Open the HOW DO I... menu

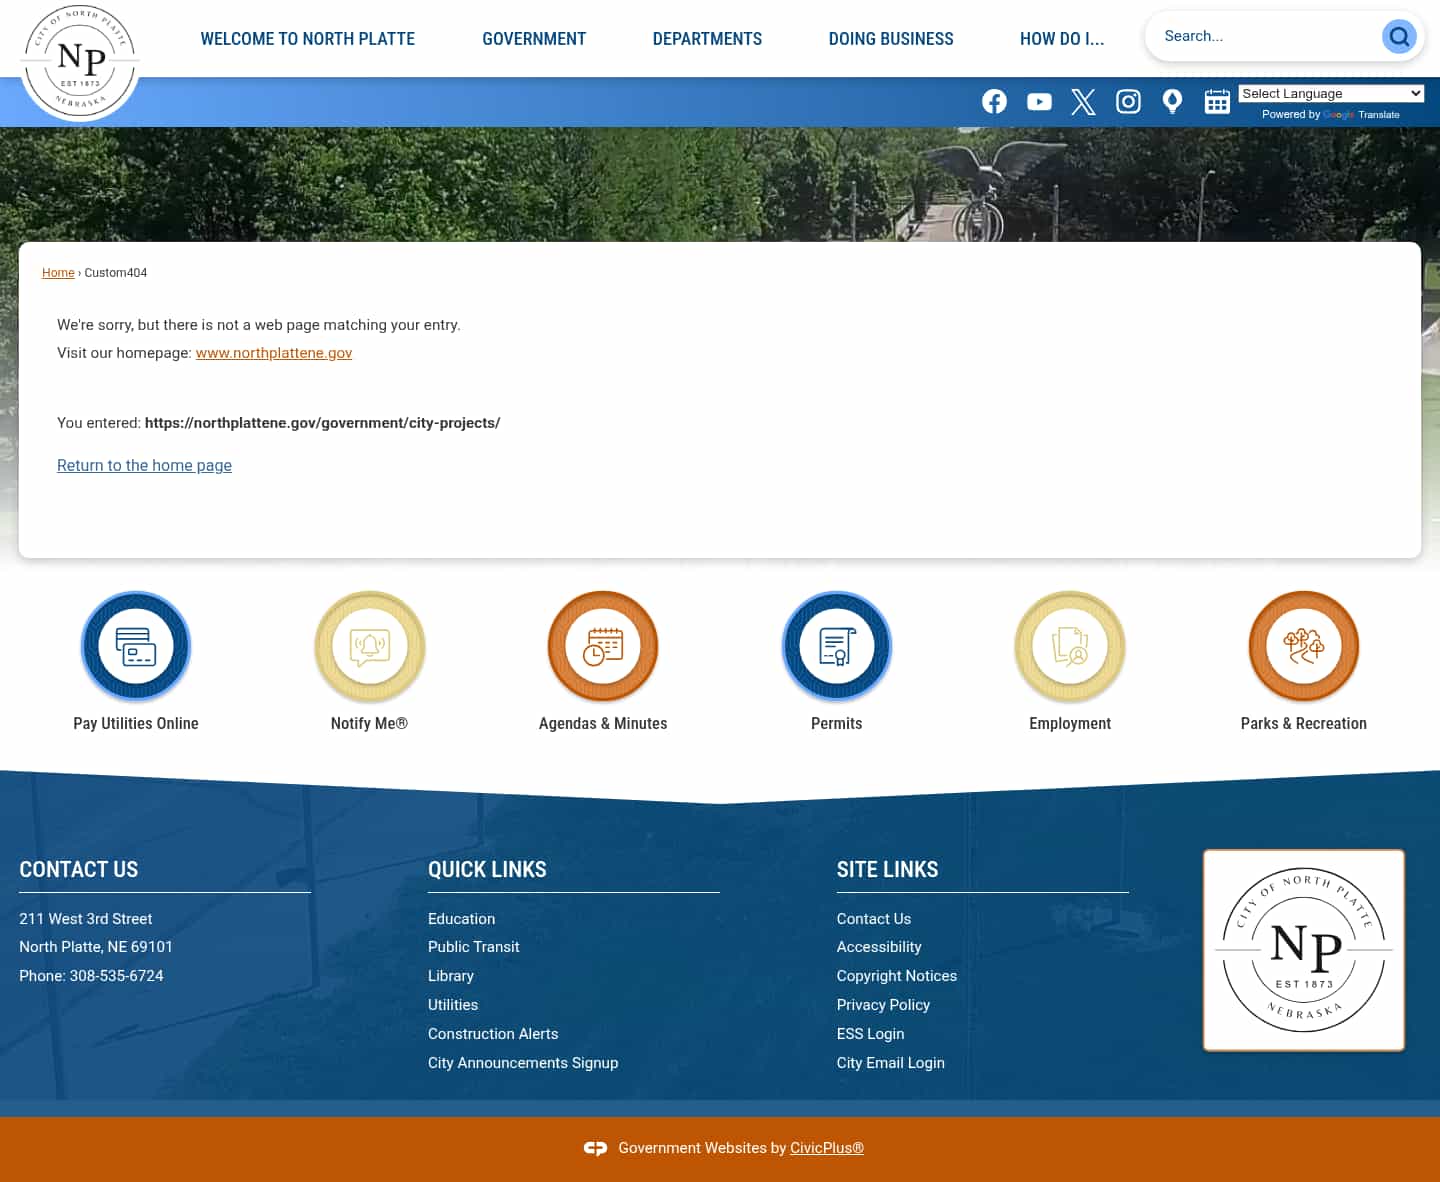coord(1062,39)
